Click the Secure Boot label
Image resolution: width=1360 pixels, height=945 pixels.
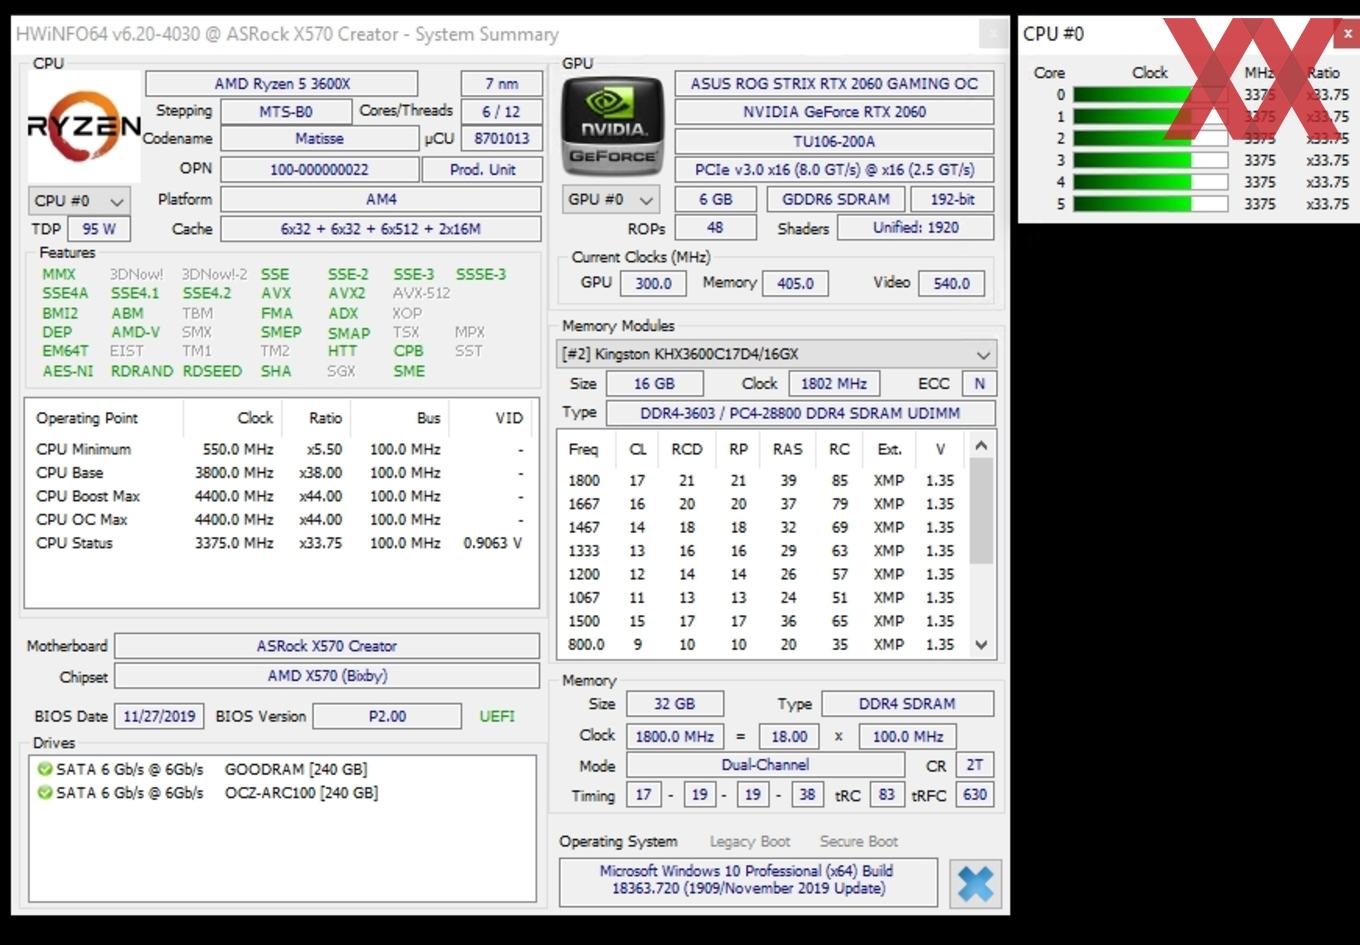tap(859, 842)
